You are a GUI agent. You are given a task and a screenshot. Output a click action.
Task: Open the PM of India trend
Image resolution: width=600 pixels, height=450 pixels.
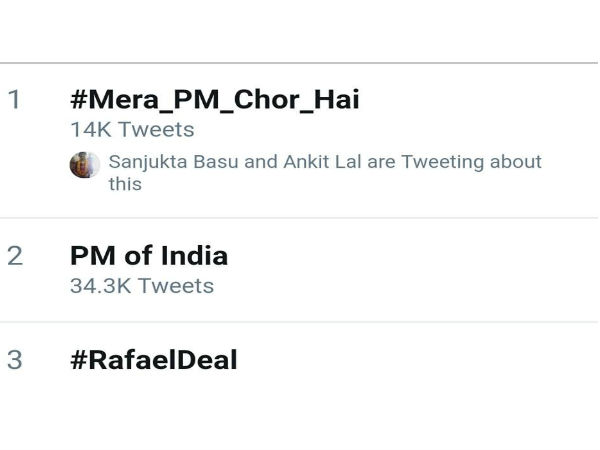pos(149,256)
